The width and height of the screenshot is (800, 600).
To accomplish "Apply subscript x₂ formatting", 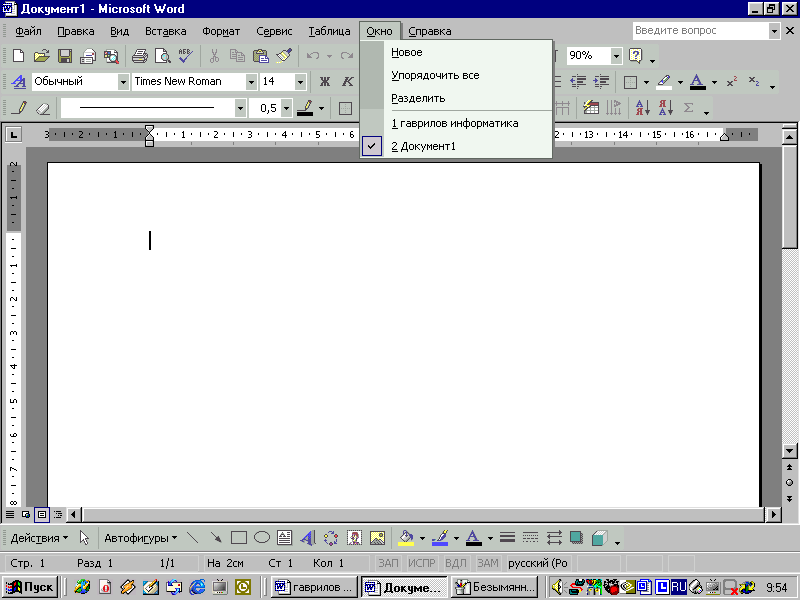I will [754, 82].
